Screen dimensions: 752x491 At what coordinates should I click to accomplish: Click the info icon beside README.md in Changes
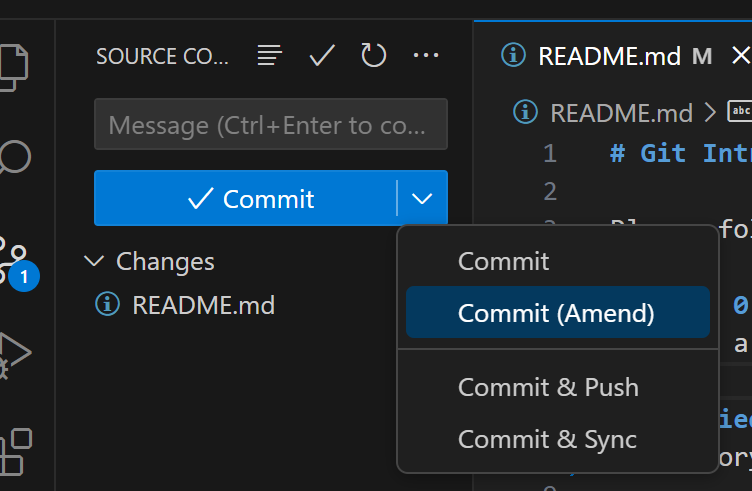(x=107, y=304)
